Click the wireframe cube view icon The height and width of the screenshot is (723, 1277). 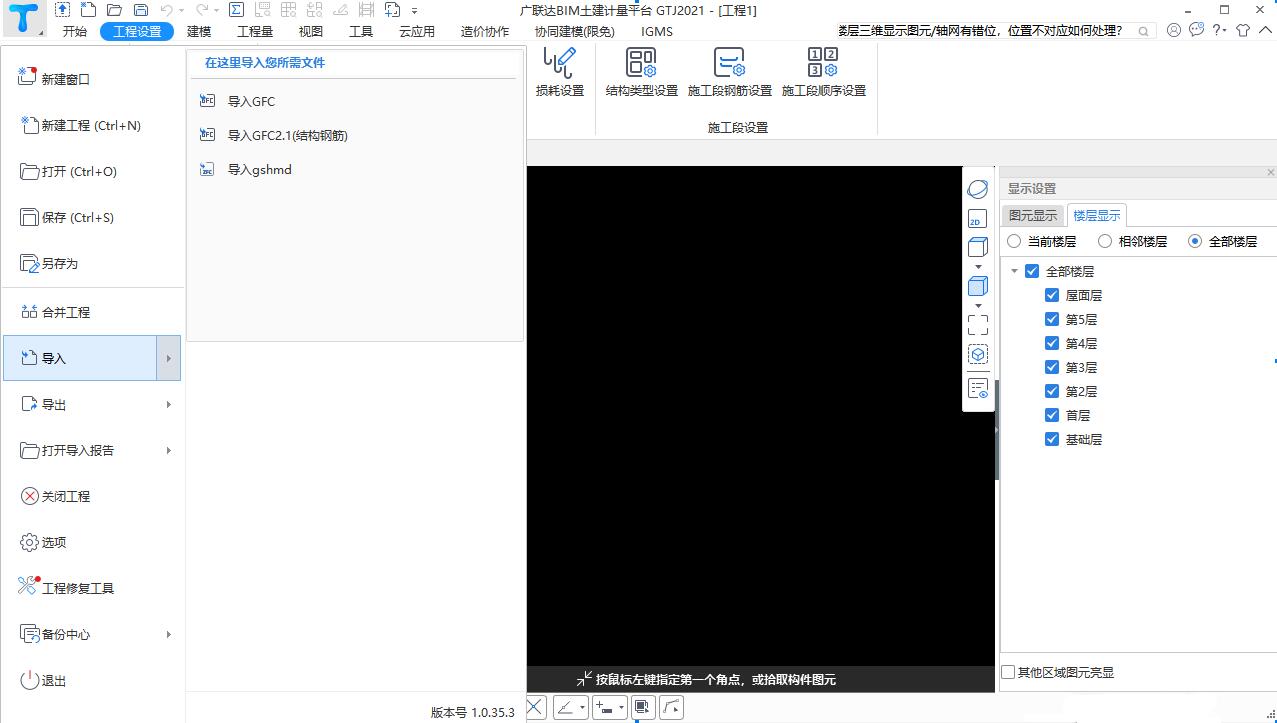pos(978,247)
